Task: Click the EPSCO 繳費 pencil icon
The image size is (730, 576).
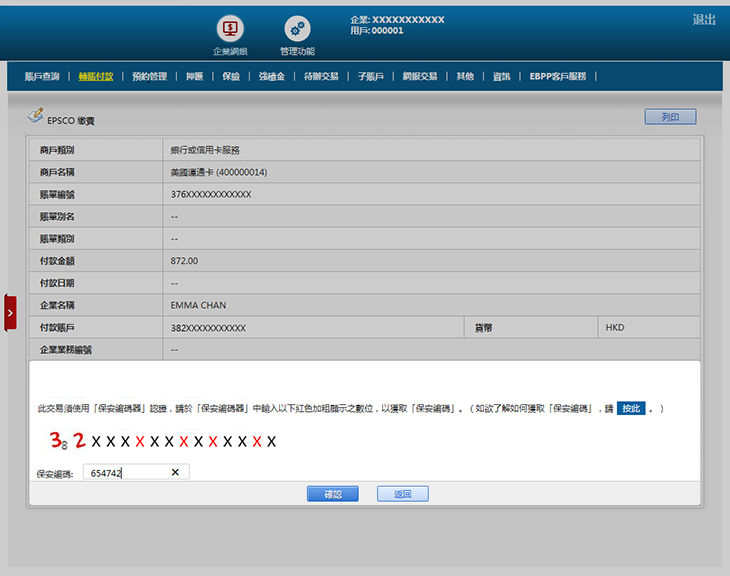Action: tap(36, 116)
